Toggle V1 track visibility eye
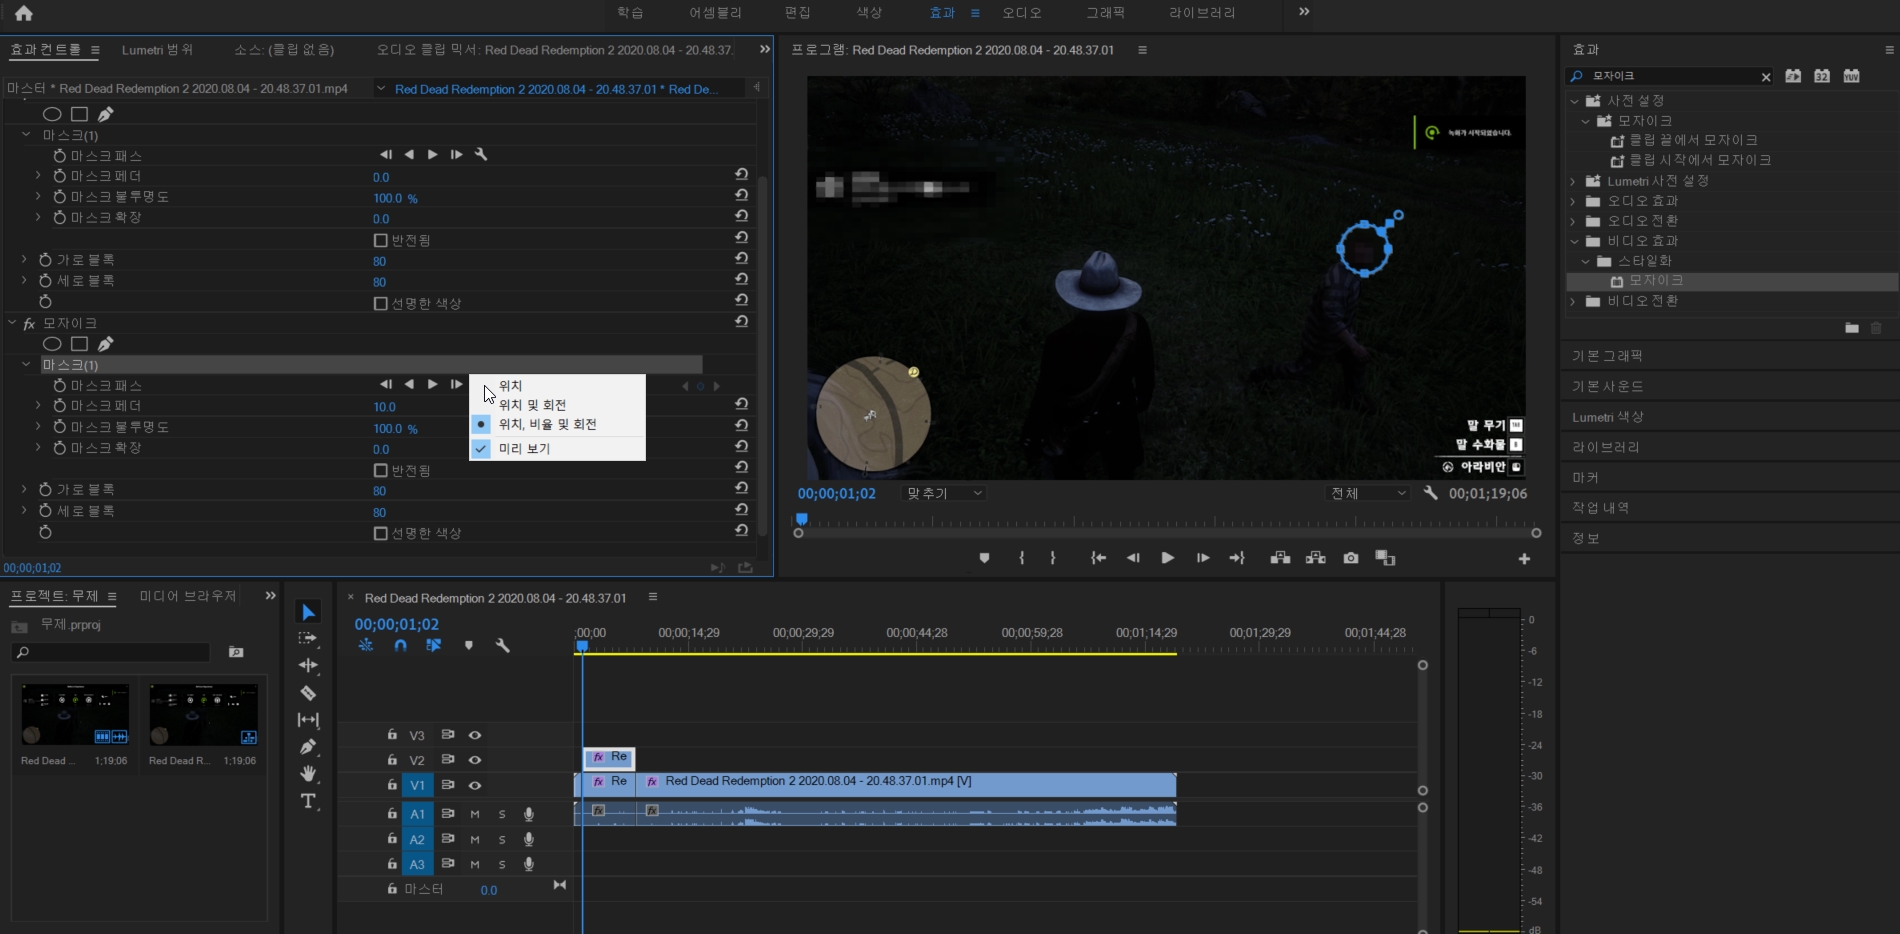1900x934 pixels. point(475,785)
